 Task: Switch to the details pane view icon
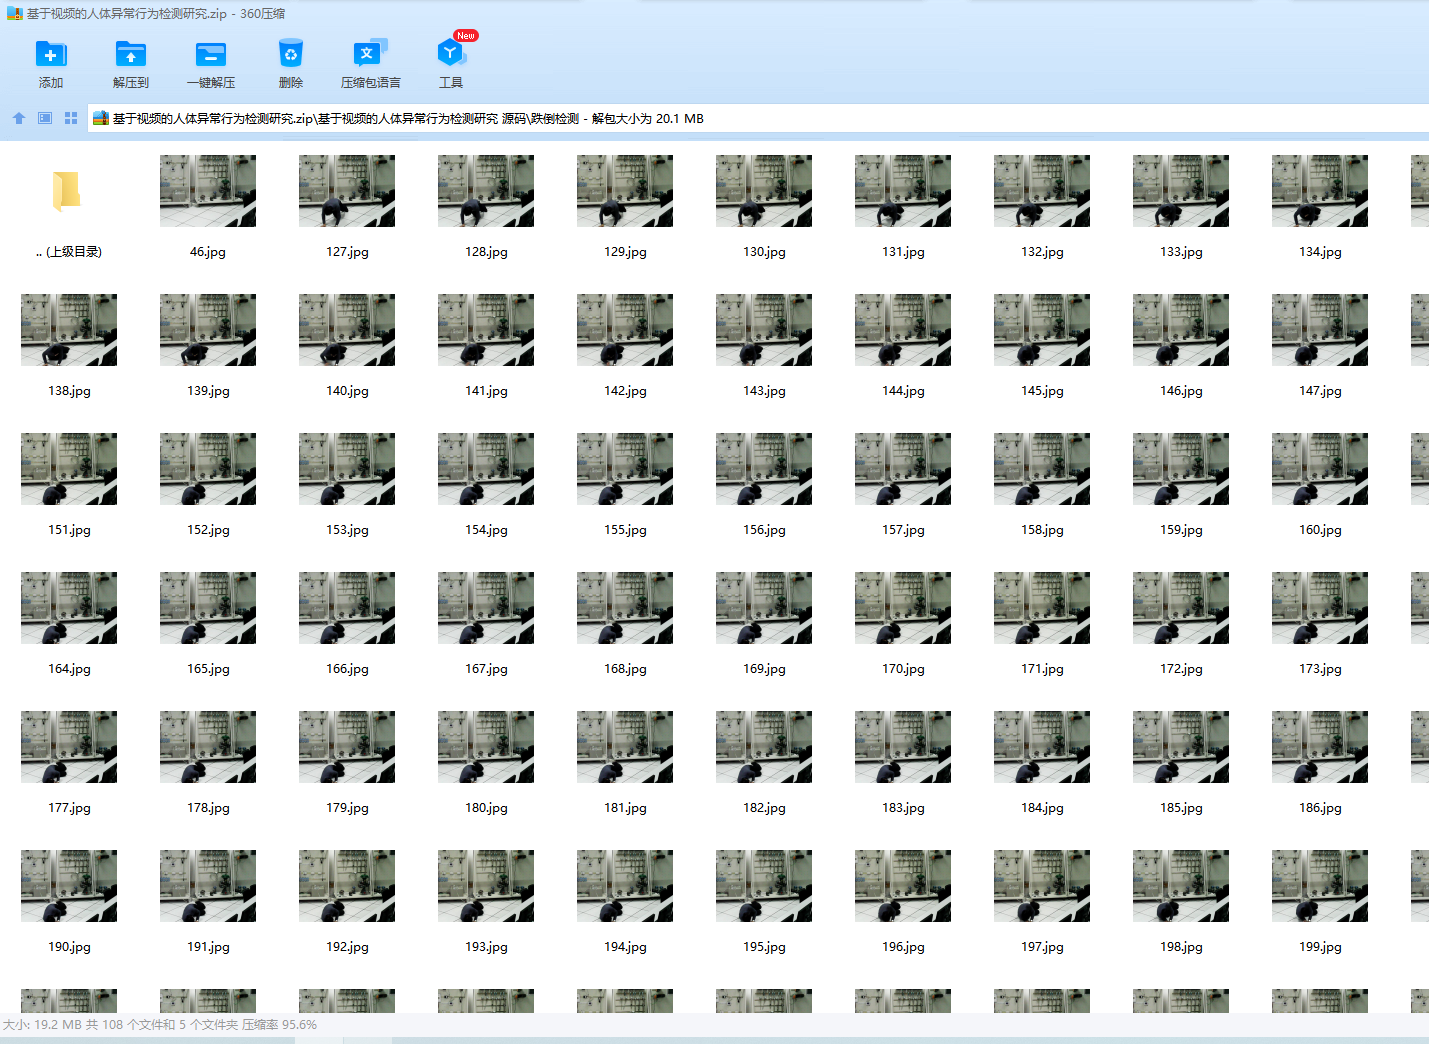pyautogui.click(x=45, y=118)
